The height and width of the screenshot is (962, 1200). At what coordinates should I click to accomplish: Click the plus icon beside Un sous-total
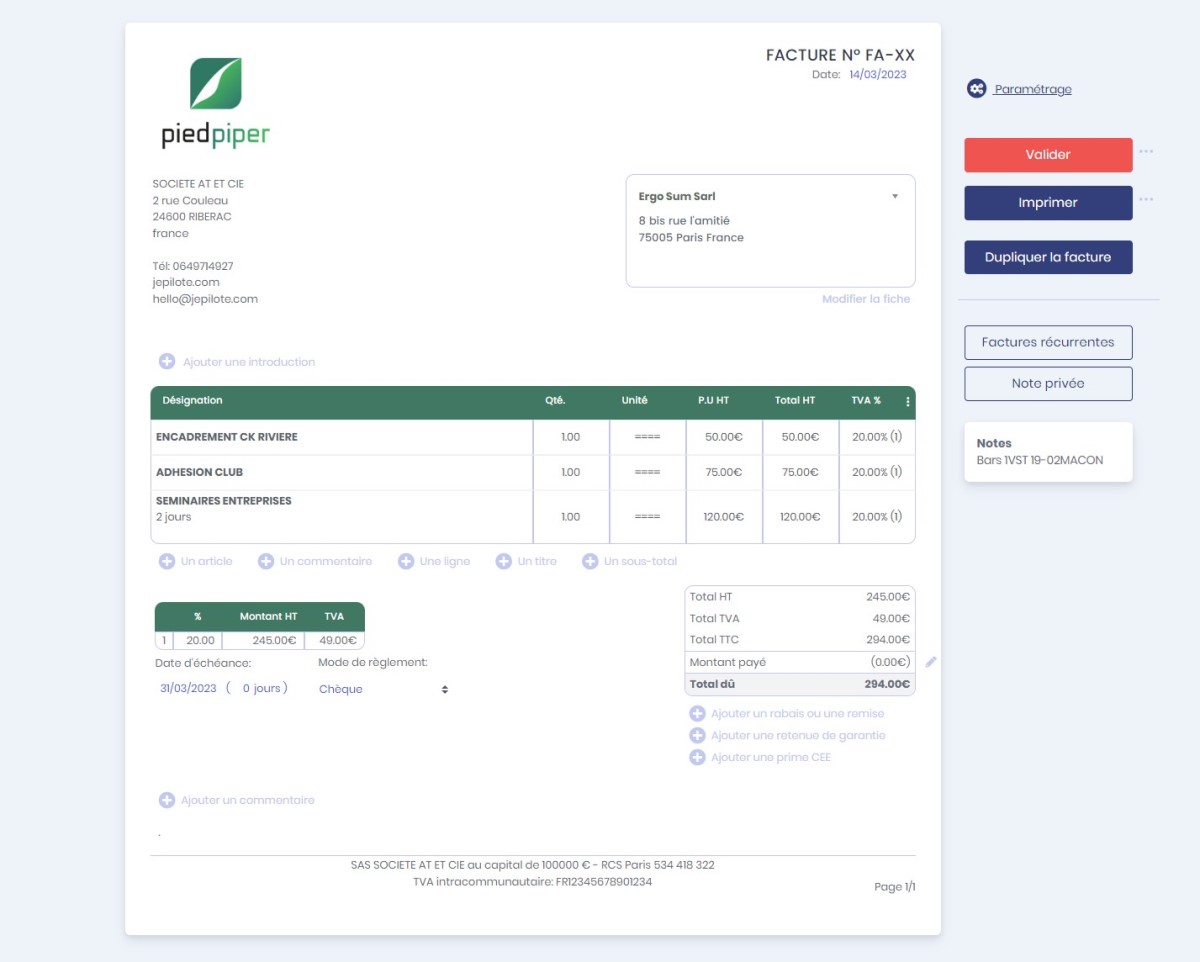[x=590, y=562]
